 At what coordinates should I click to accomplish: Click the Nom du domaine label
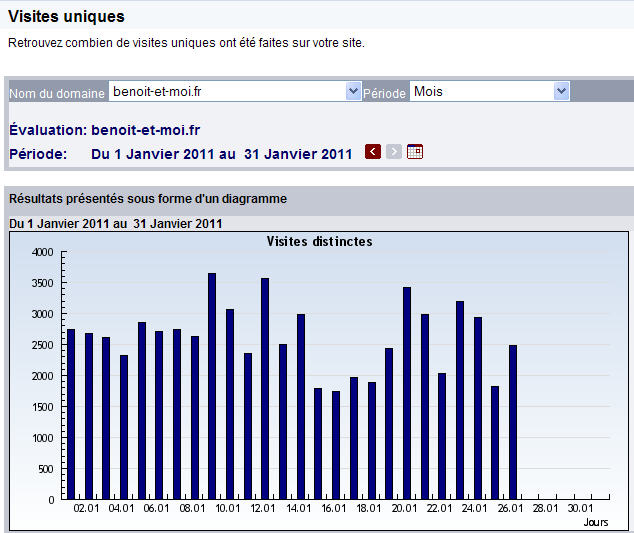click(57, 93)
